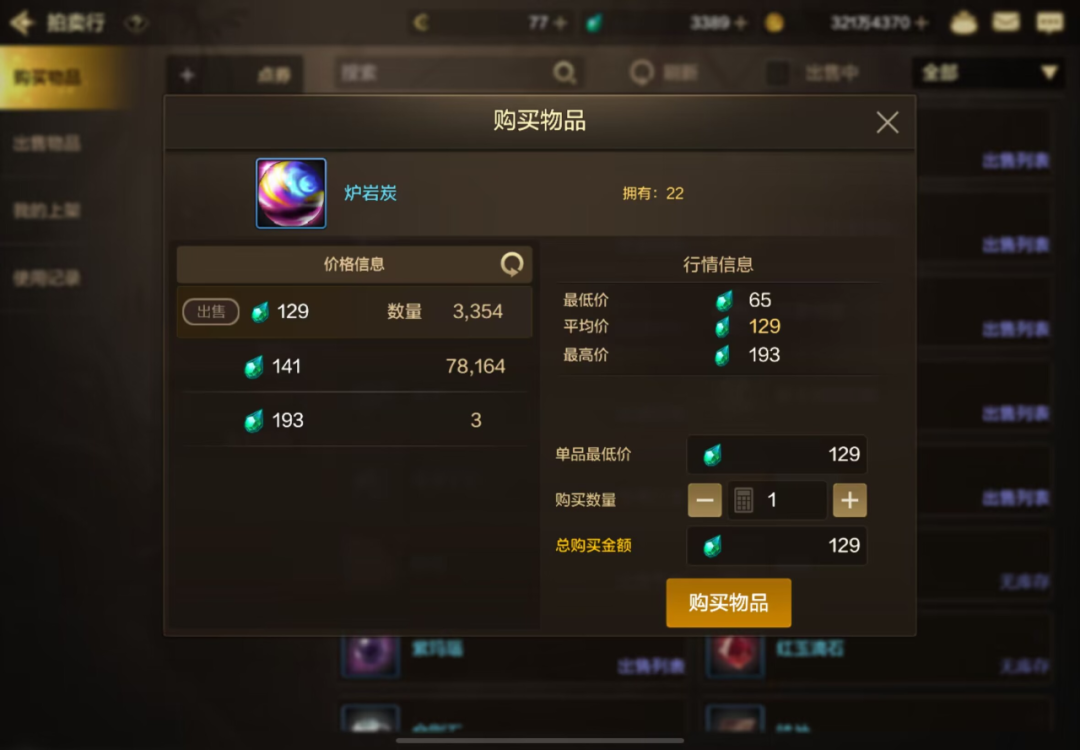
Task: Open the mail envelope icon
Action: click(1006, 22)
